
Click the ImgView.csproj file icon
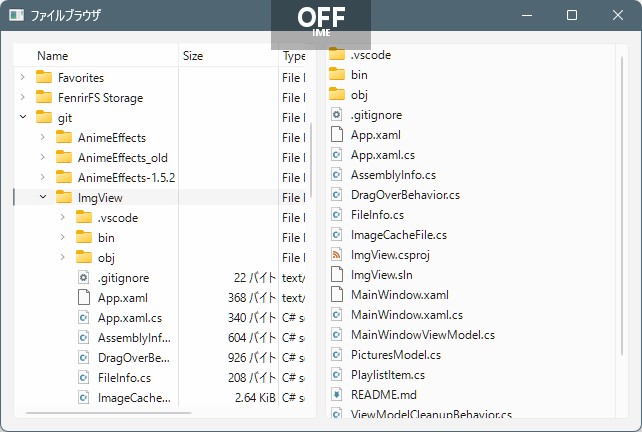(336, 255)
